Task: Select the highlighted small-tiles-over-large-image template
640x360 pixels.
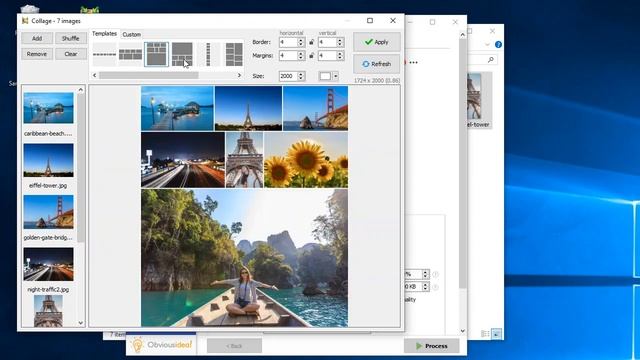Action: (156, 54)
